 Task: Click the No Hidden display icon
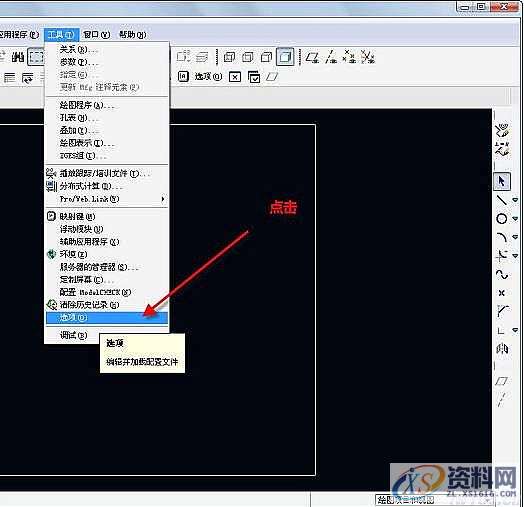[266, 57]
